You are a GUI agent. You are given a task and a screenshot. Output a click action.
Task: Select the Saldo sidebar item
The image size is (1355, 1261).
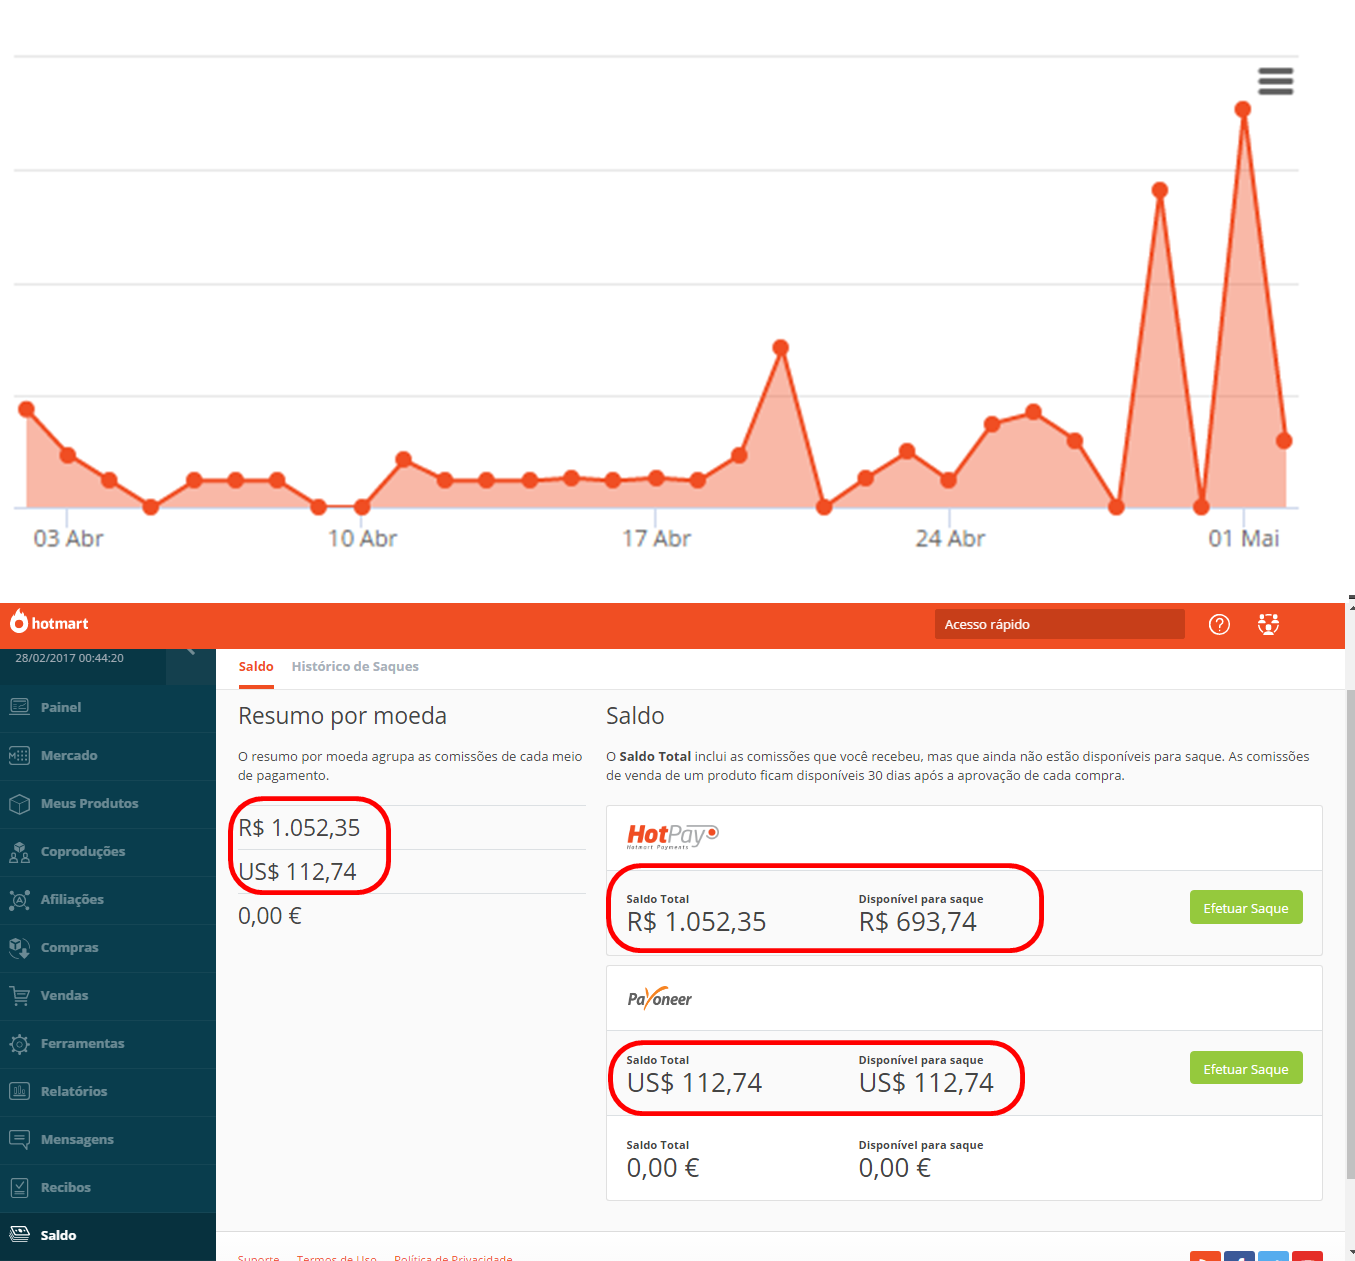[x=108, y=1235]
